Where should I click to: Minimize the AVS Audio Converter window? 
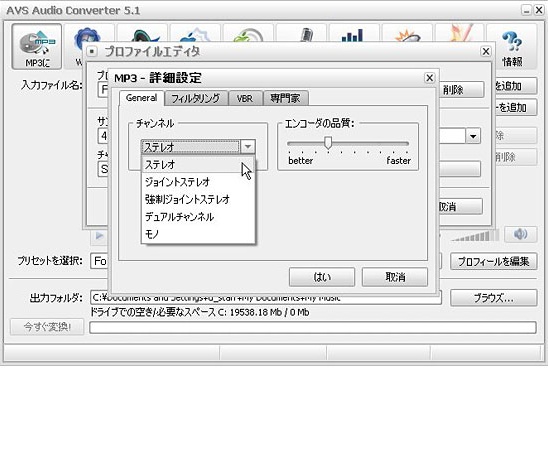tap(527, 10)
